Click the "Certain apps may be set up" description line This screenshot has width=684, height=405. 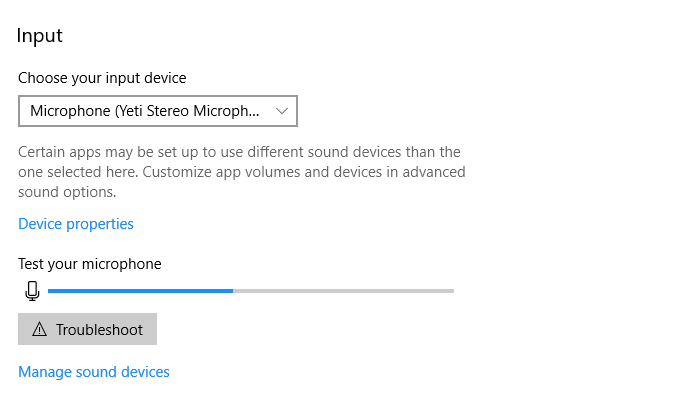(239, 152)
